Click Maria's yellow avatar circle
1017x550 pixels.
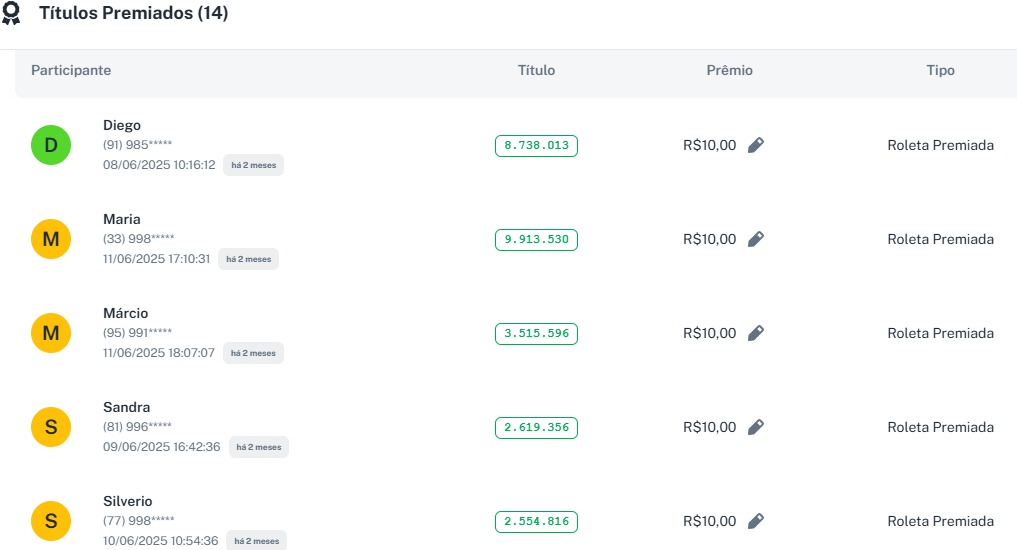(51, 239)
